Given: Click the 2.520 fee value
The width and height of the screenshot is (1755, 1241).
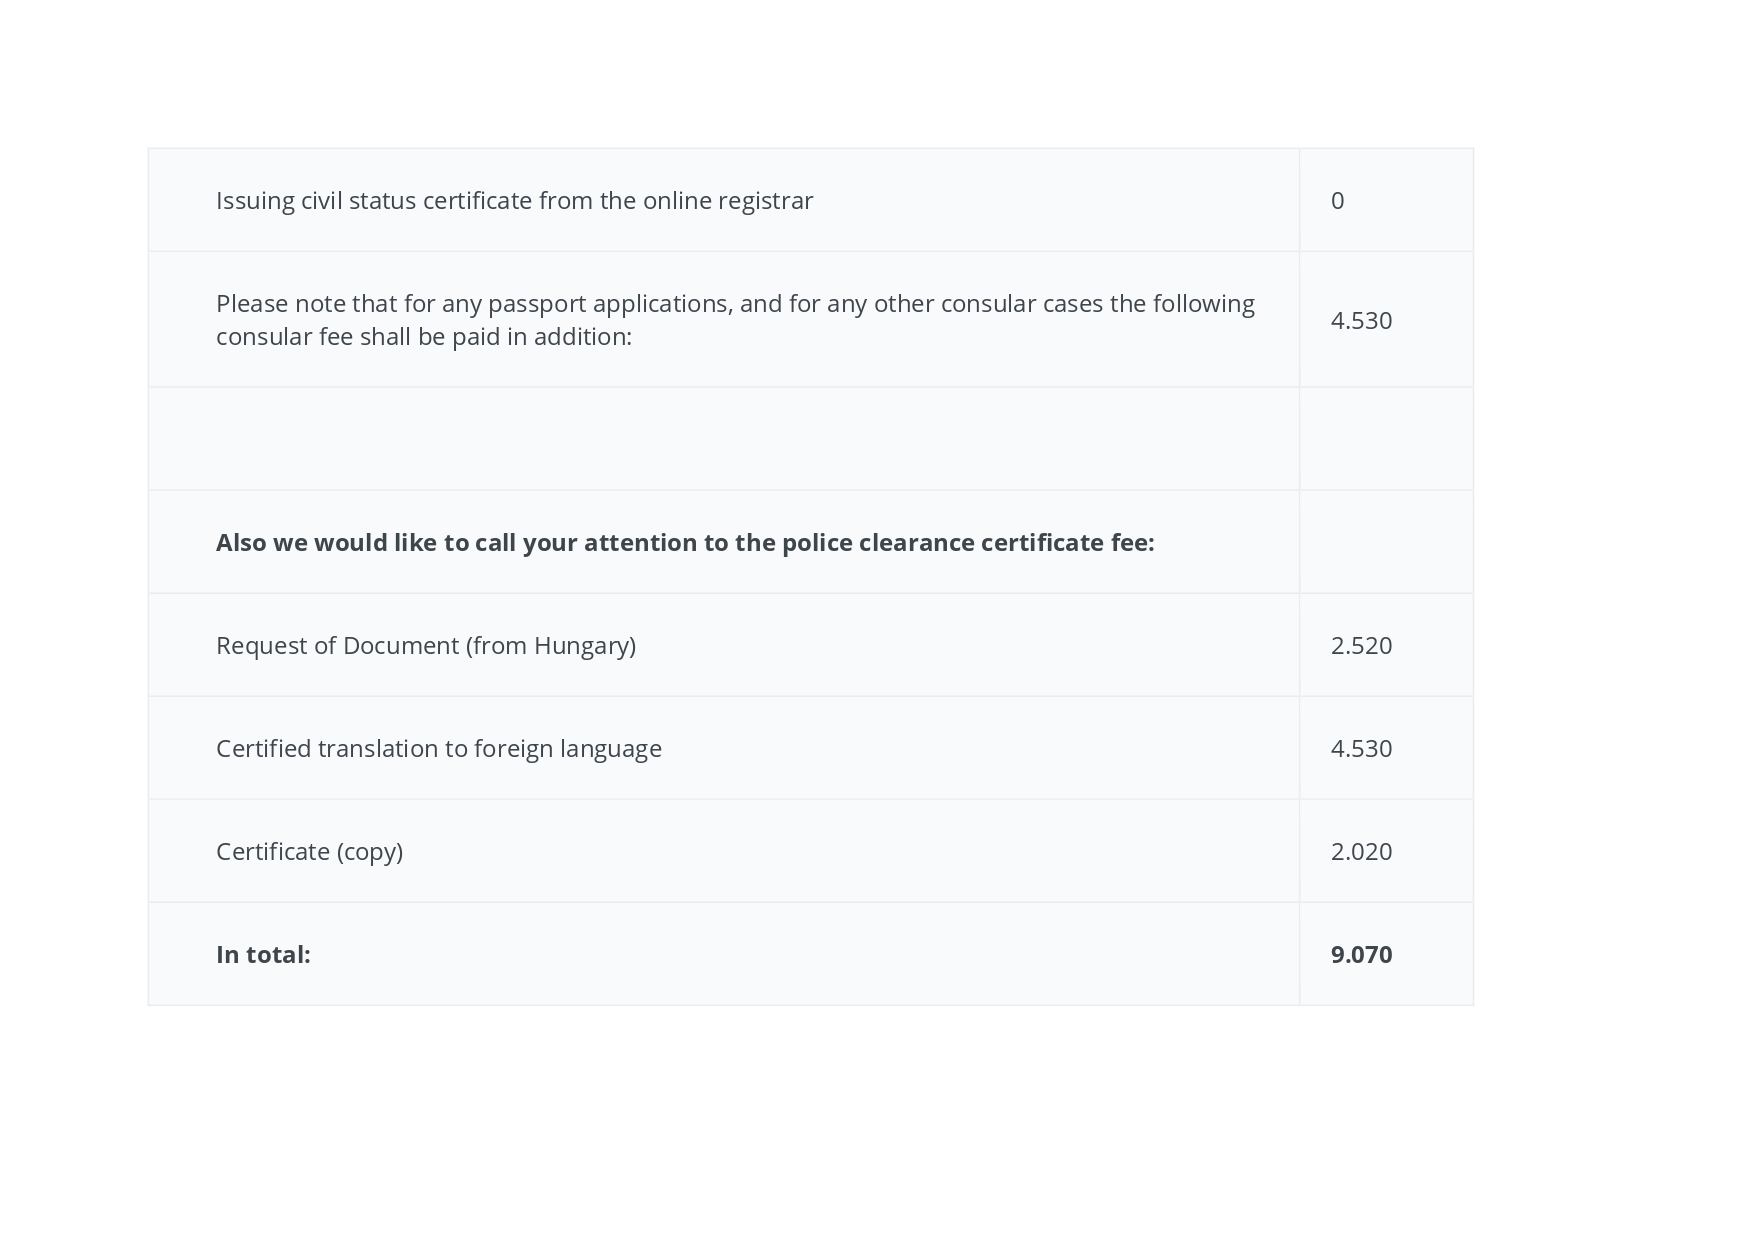Looking at the screenshot, I should pyautogui.click(x=1361, y=645).
